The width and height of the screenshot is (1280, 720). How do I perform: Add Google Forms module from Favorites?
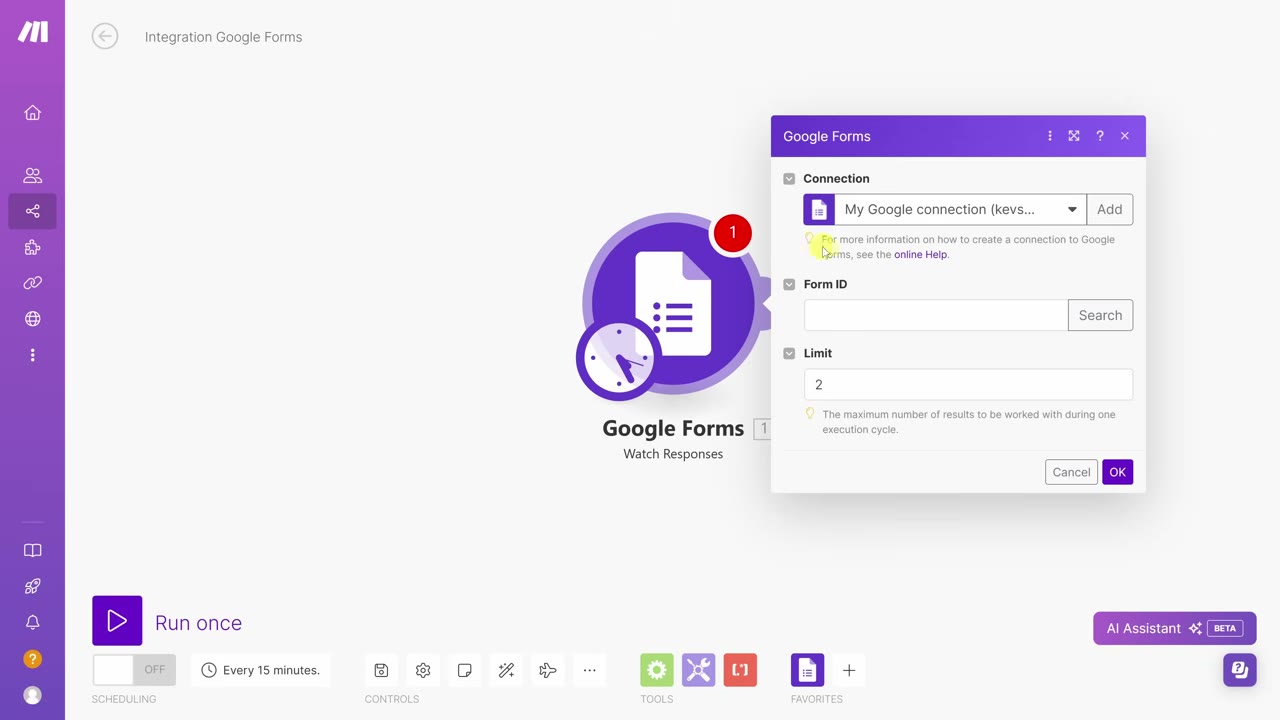click(x=807, y=670)
